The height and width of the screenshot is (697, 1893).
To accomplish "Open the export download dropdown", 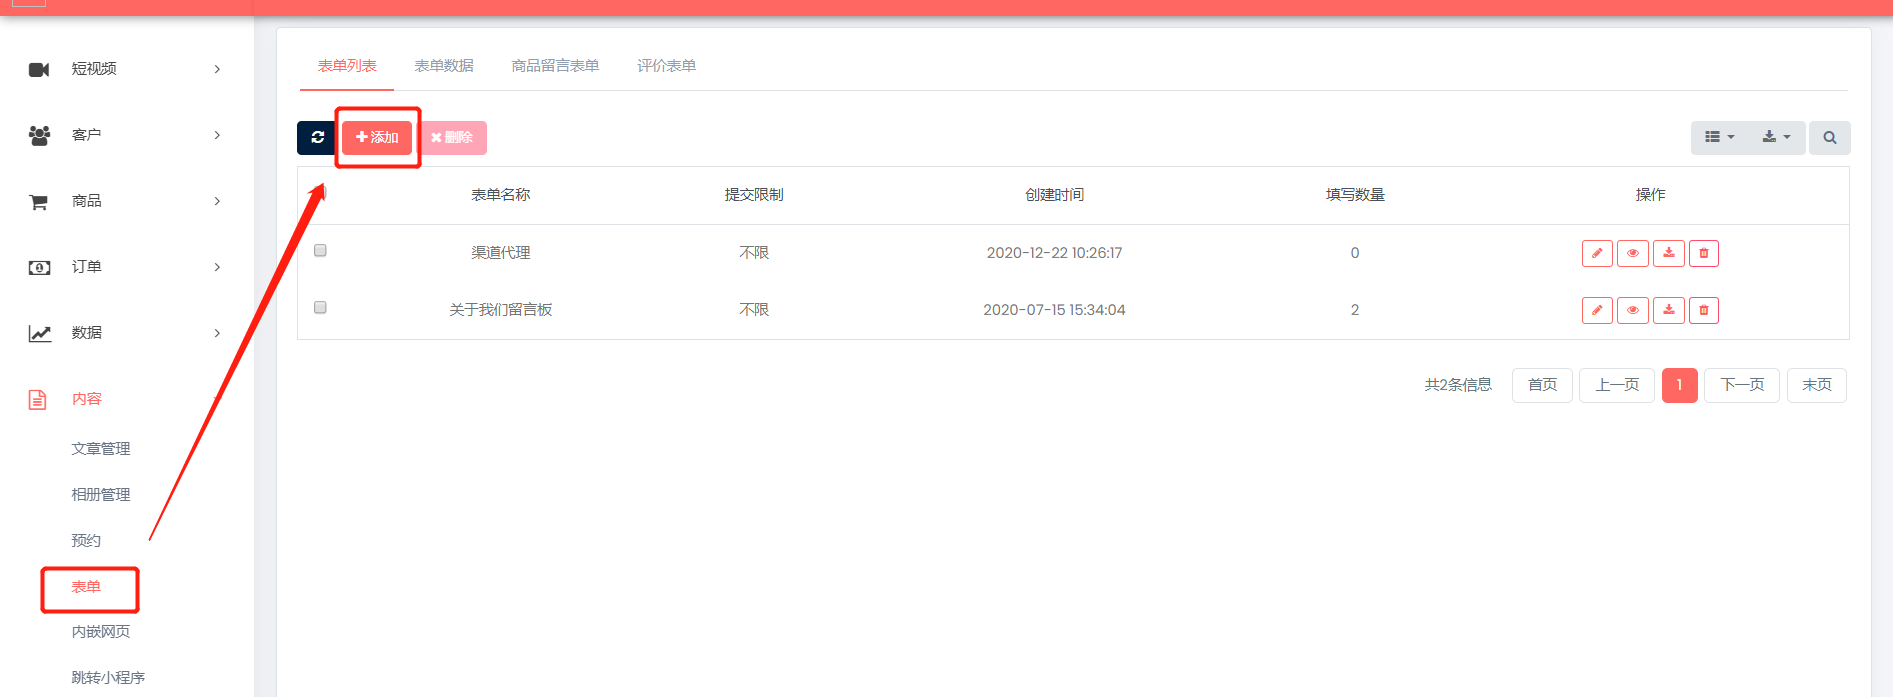I will 1776,138.
